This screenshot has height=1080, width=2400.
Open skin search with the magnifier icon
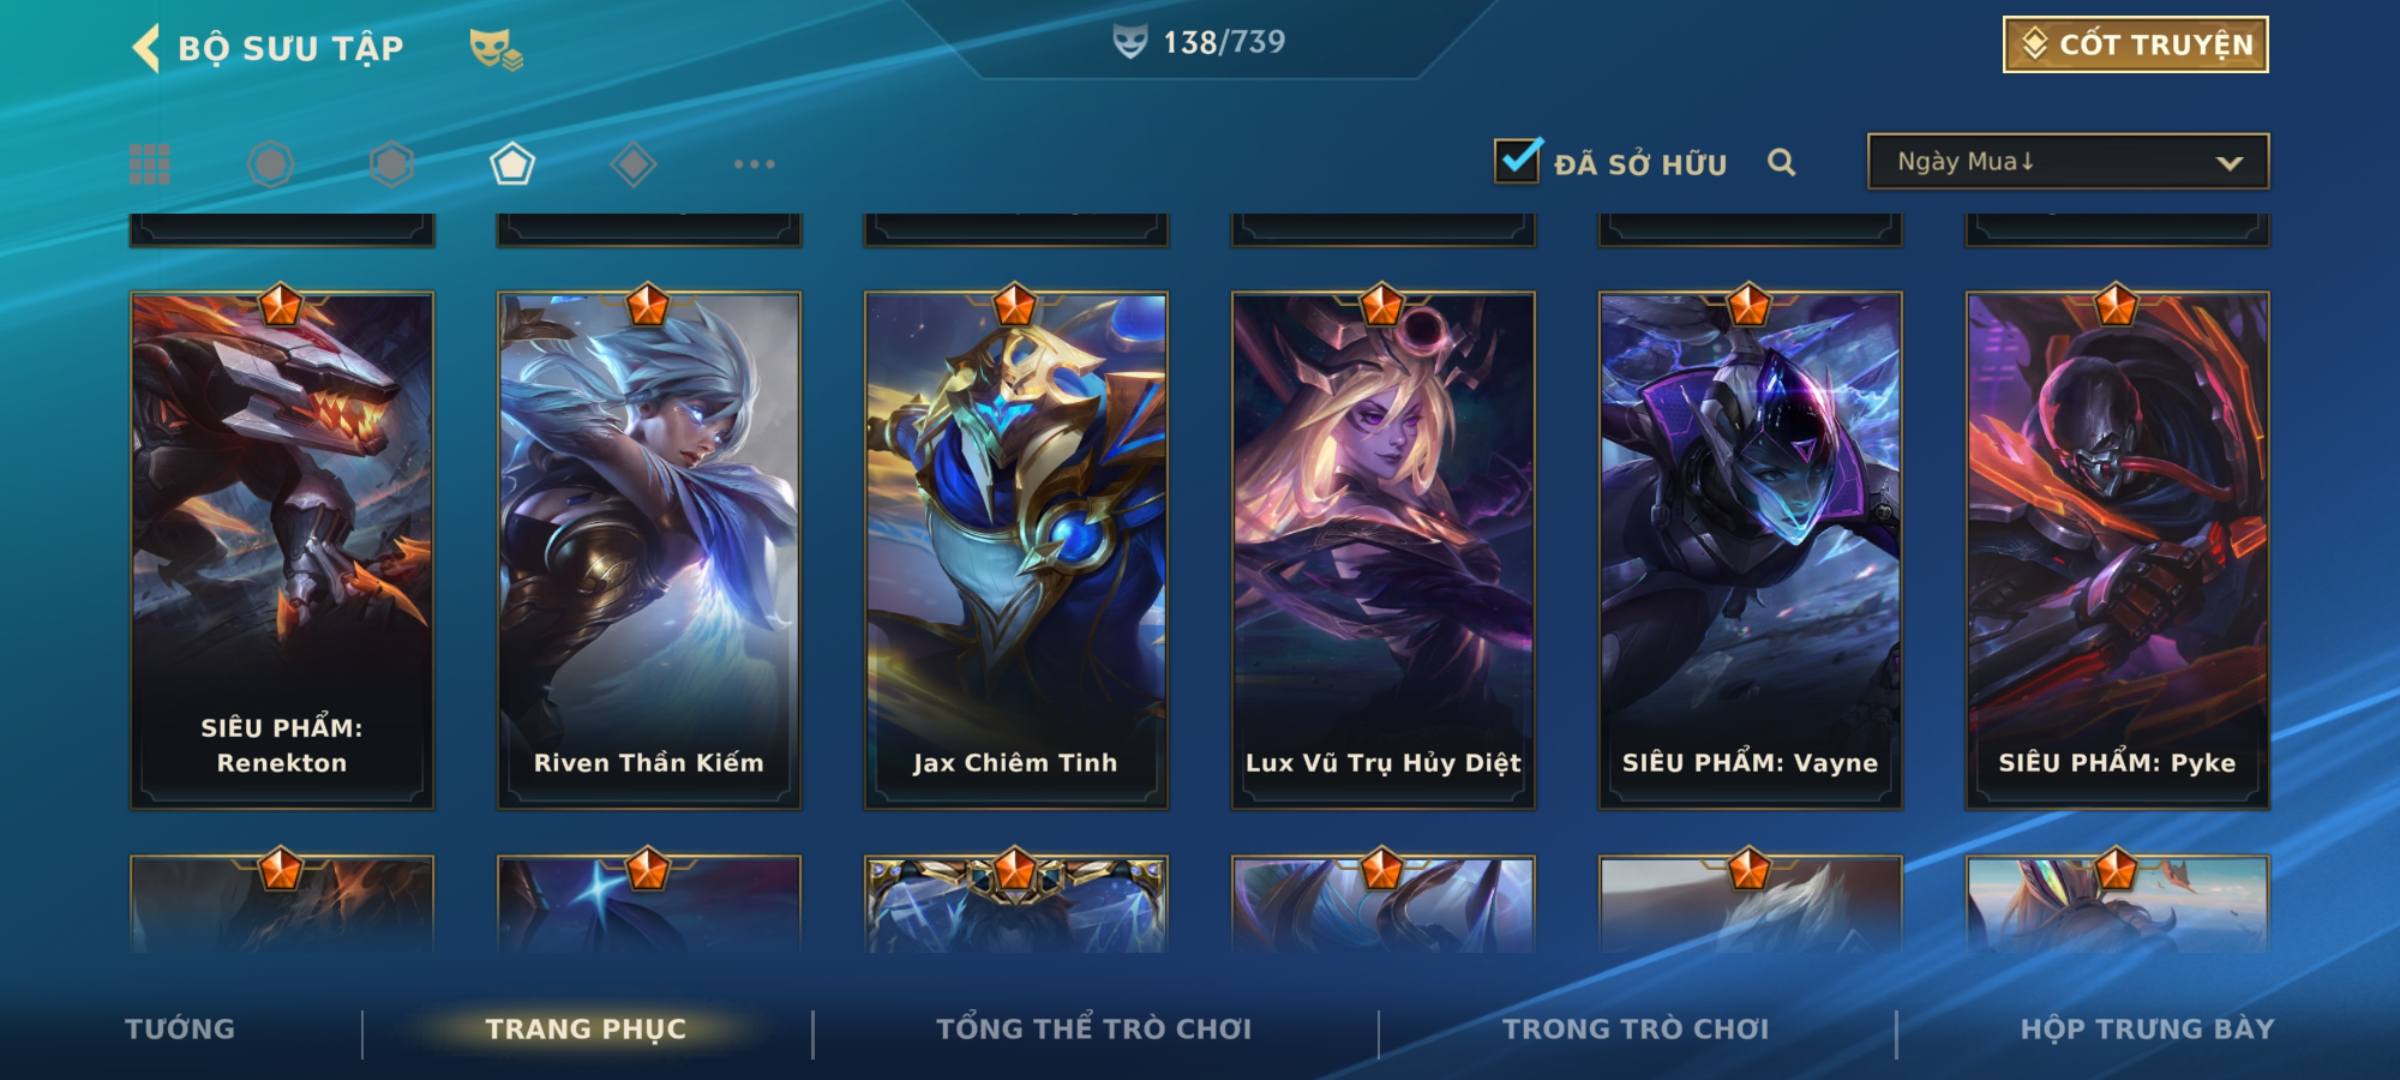(1781, 162)
